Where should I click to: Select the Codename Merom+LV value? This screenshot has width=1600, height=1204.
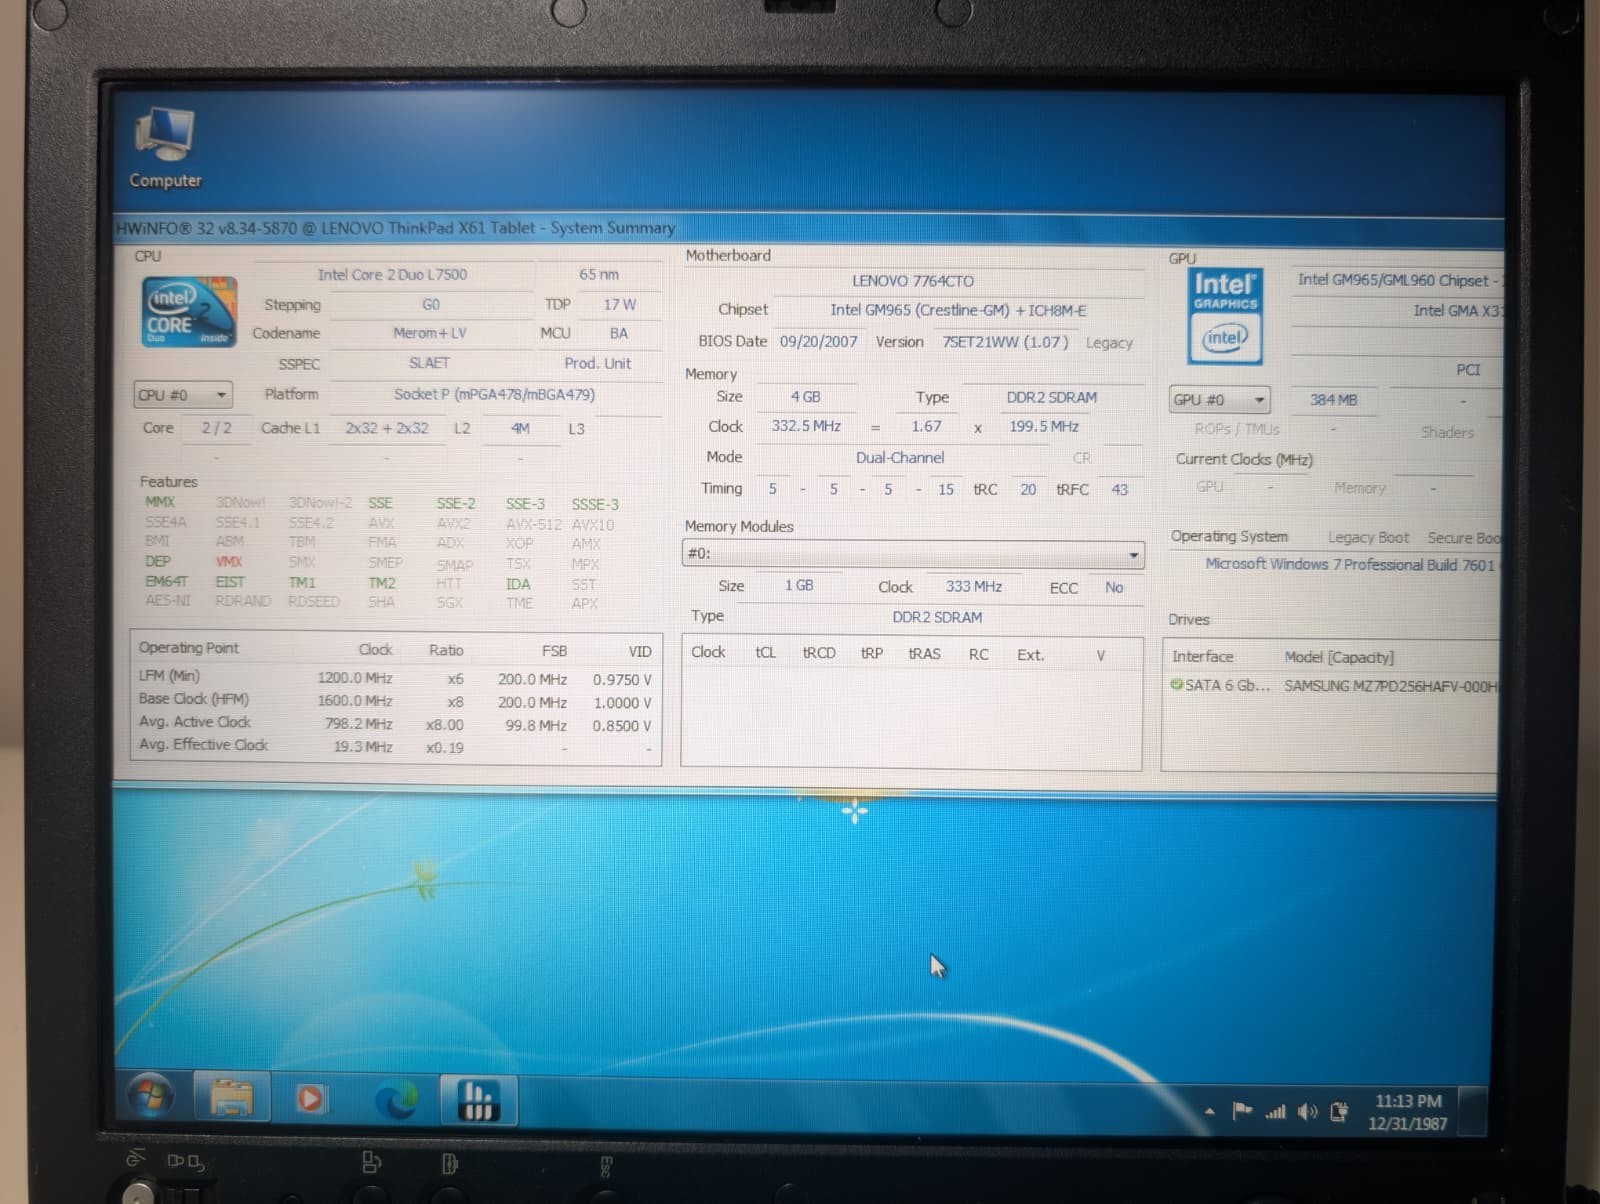click(430, 333)
